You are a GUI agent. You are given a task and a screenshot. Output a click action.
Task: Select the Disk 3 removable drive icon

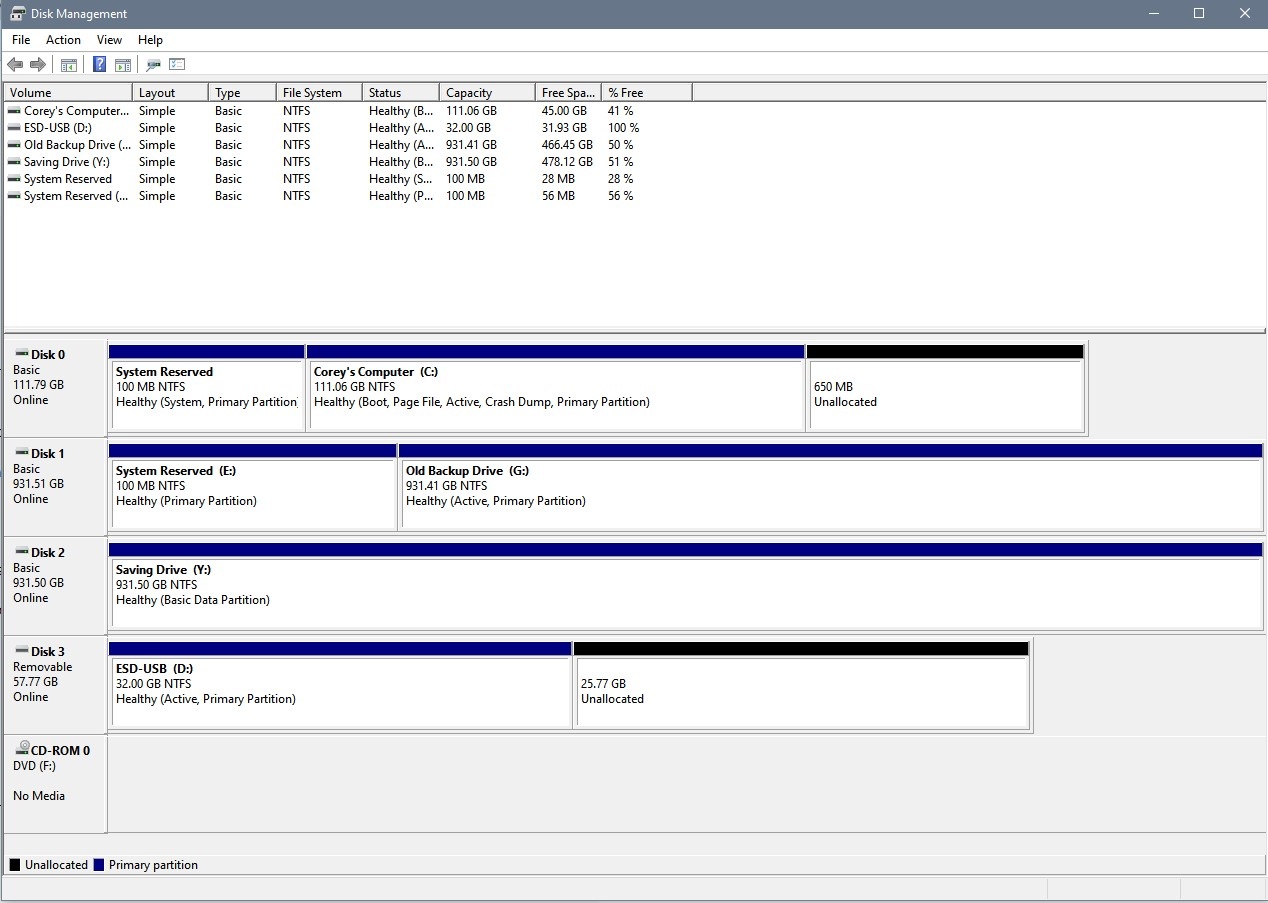(24, 651)
